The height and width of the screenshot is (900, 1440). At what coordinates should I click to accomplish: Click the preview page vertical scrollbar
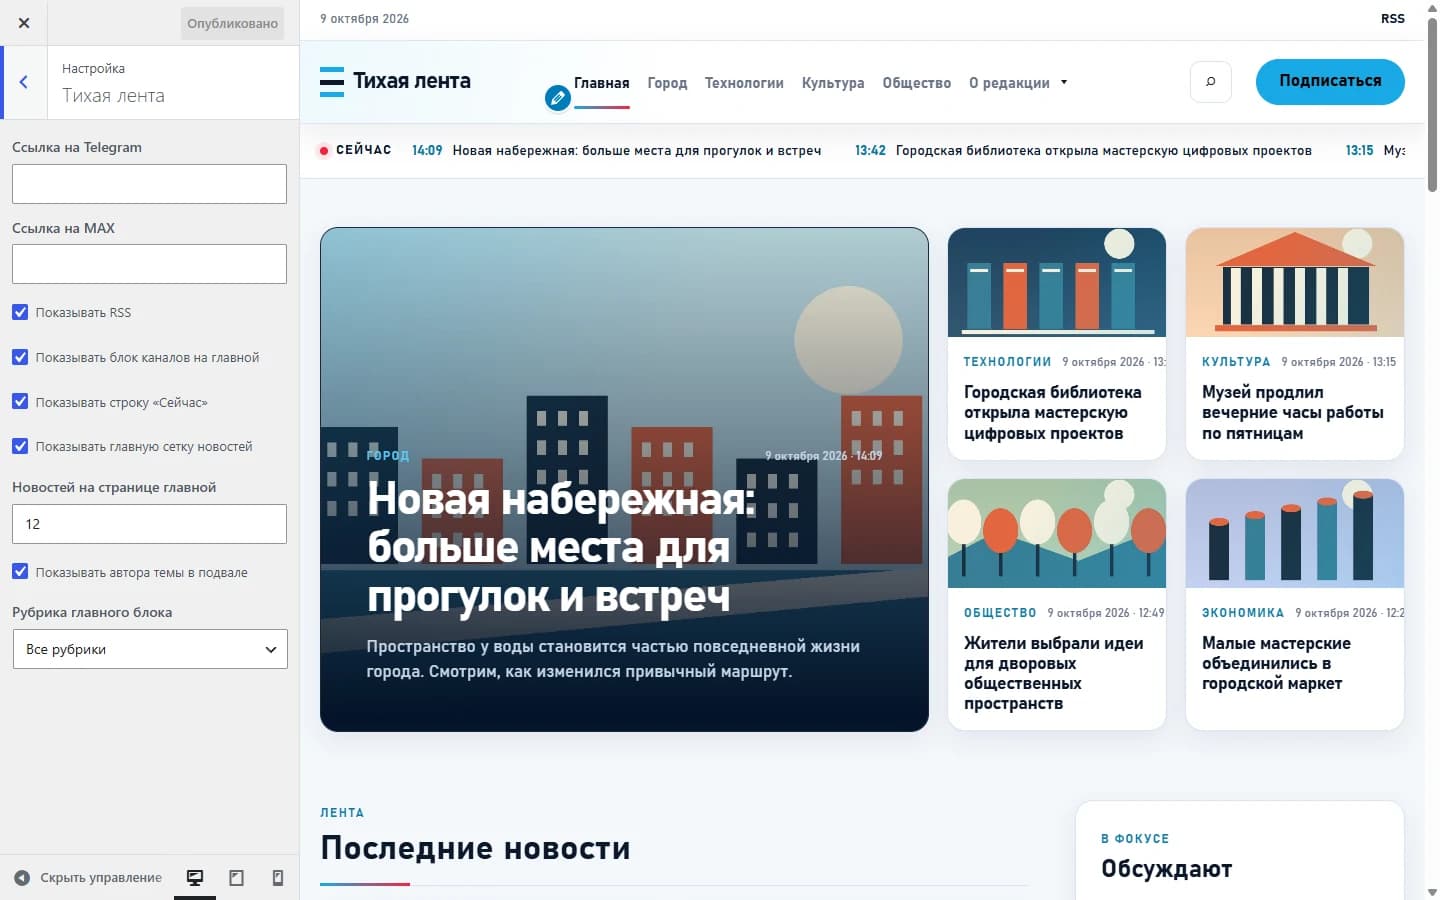pos(1432,104)
